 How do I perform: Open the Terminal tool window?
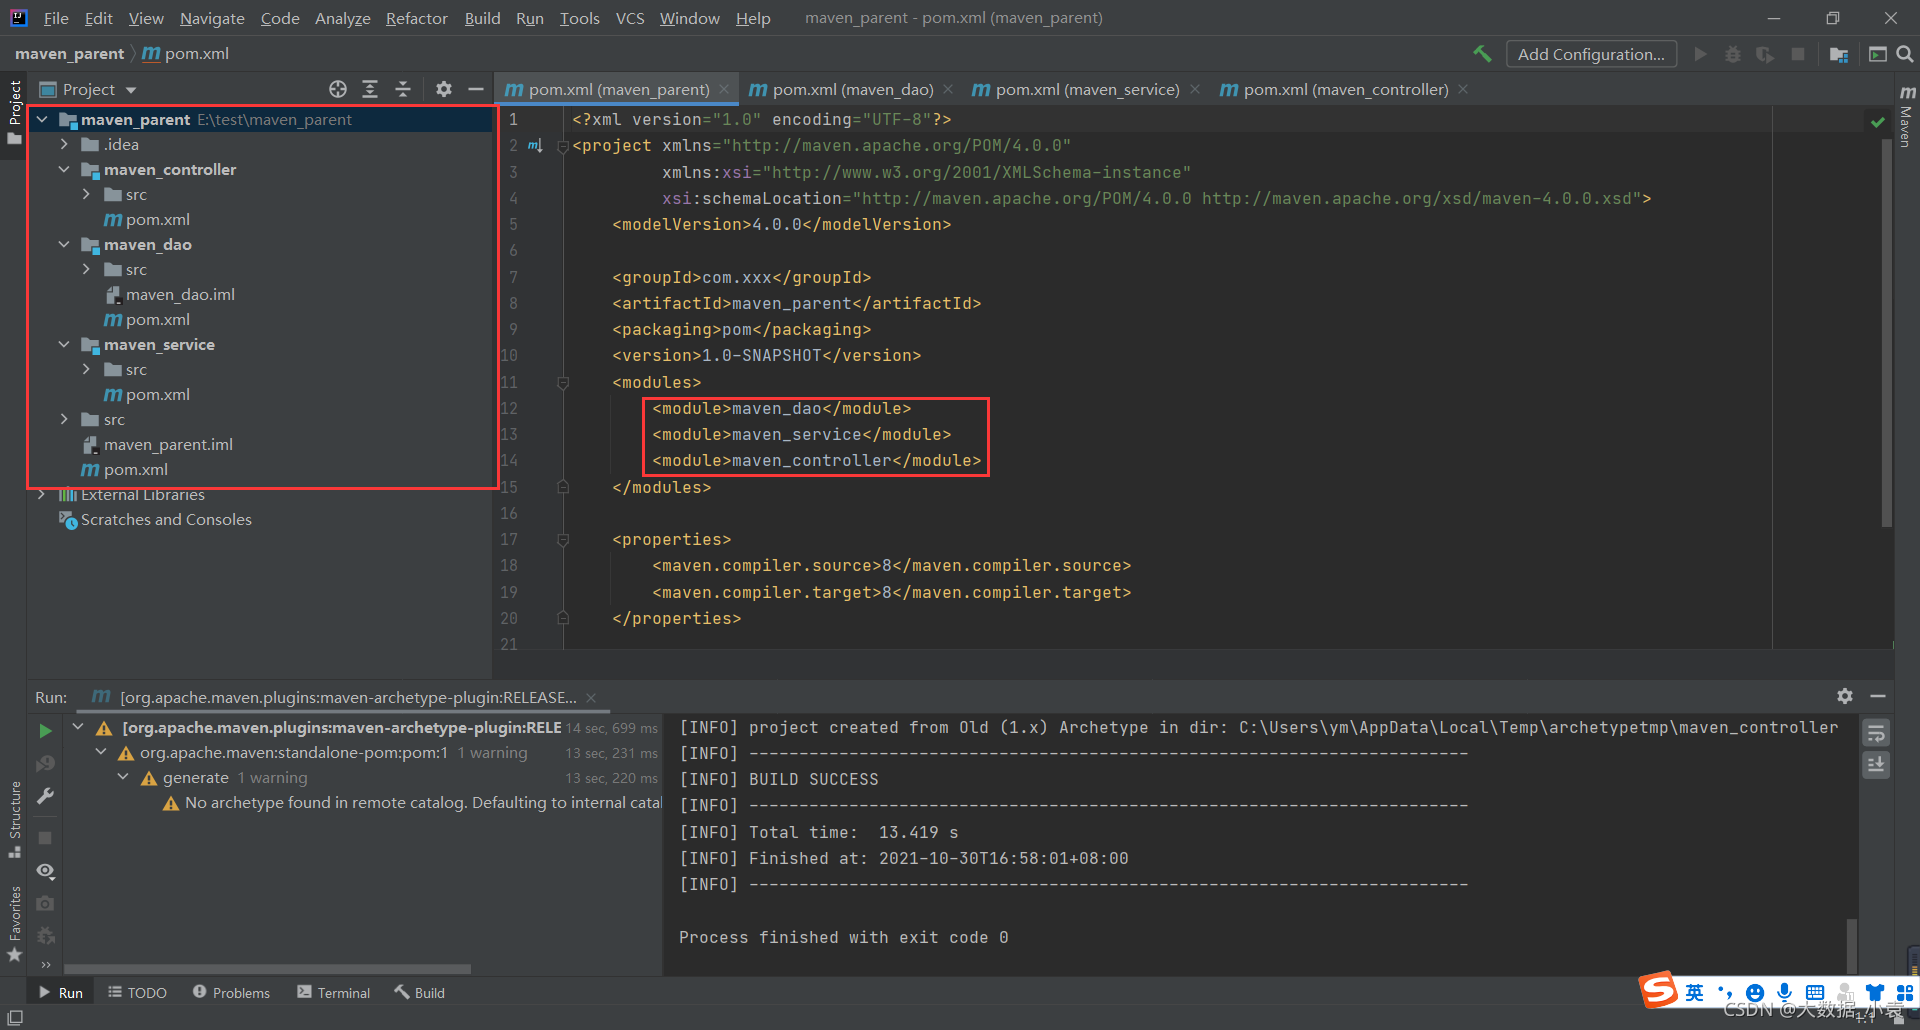[x=334, y=992]
